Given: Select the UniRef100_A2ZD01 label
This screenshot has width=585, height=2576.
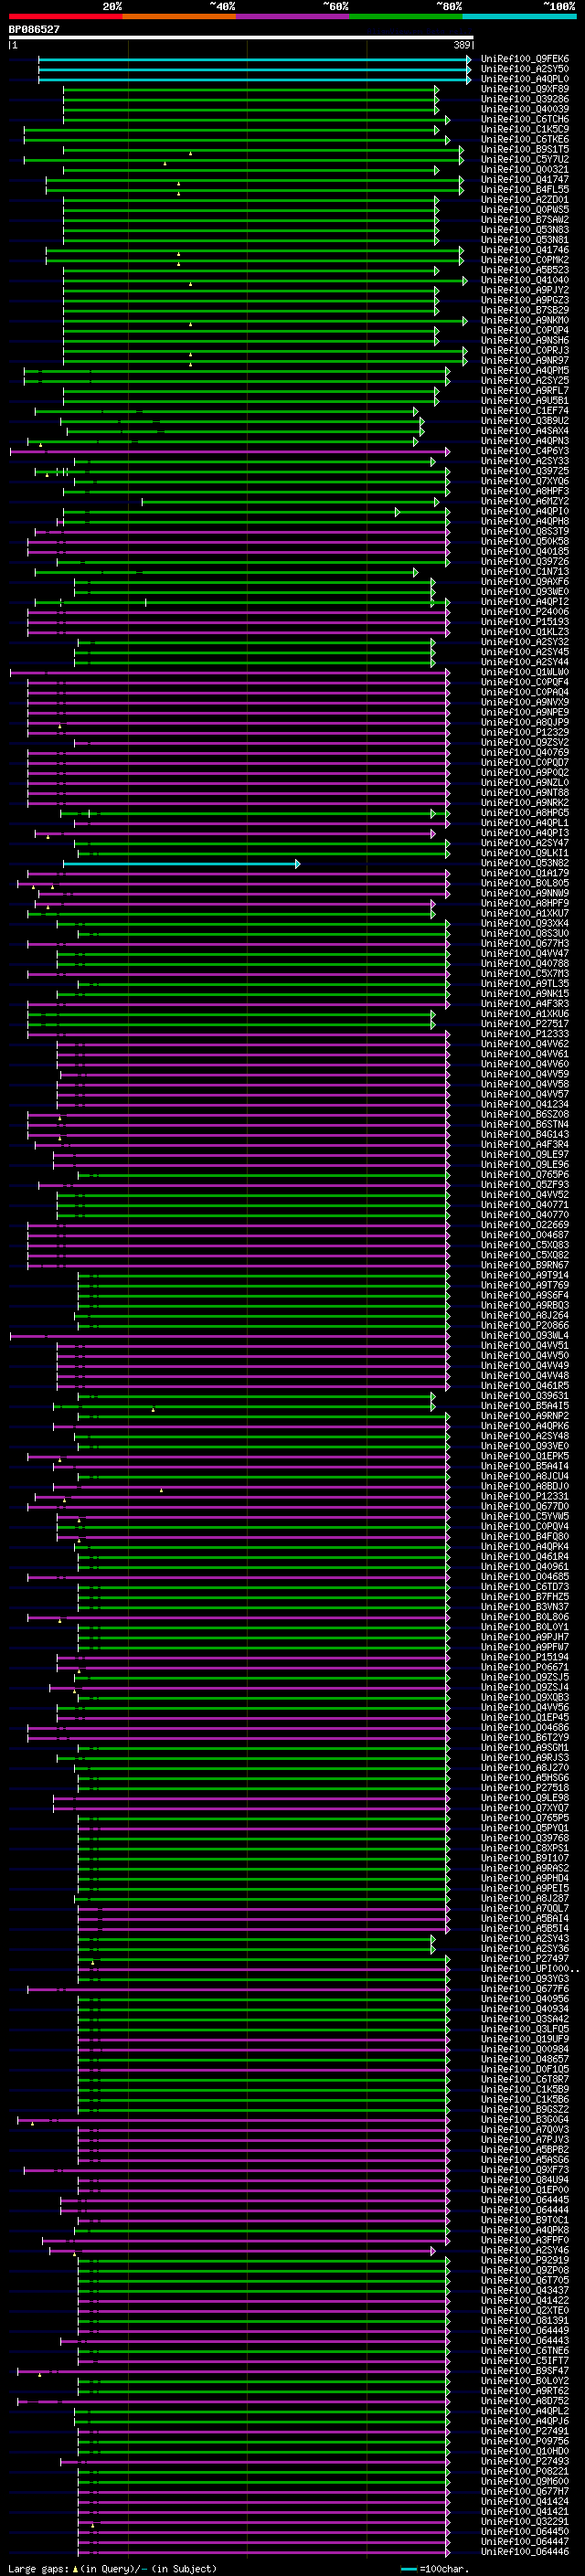Looking at the screenshot, I should click(524, 200).
